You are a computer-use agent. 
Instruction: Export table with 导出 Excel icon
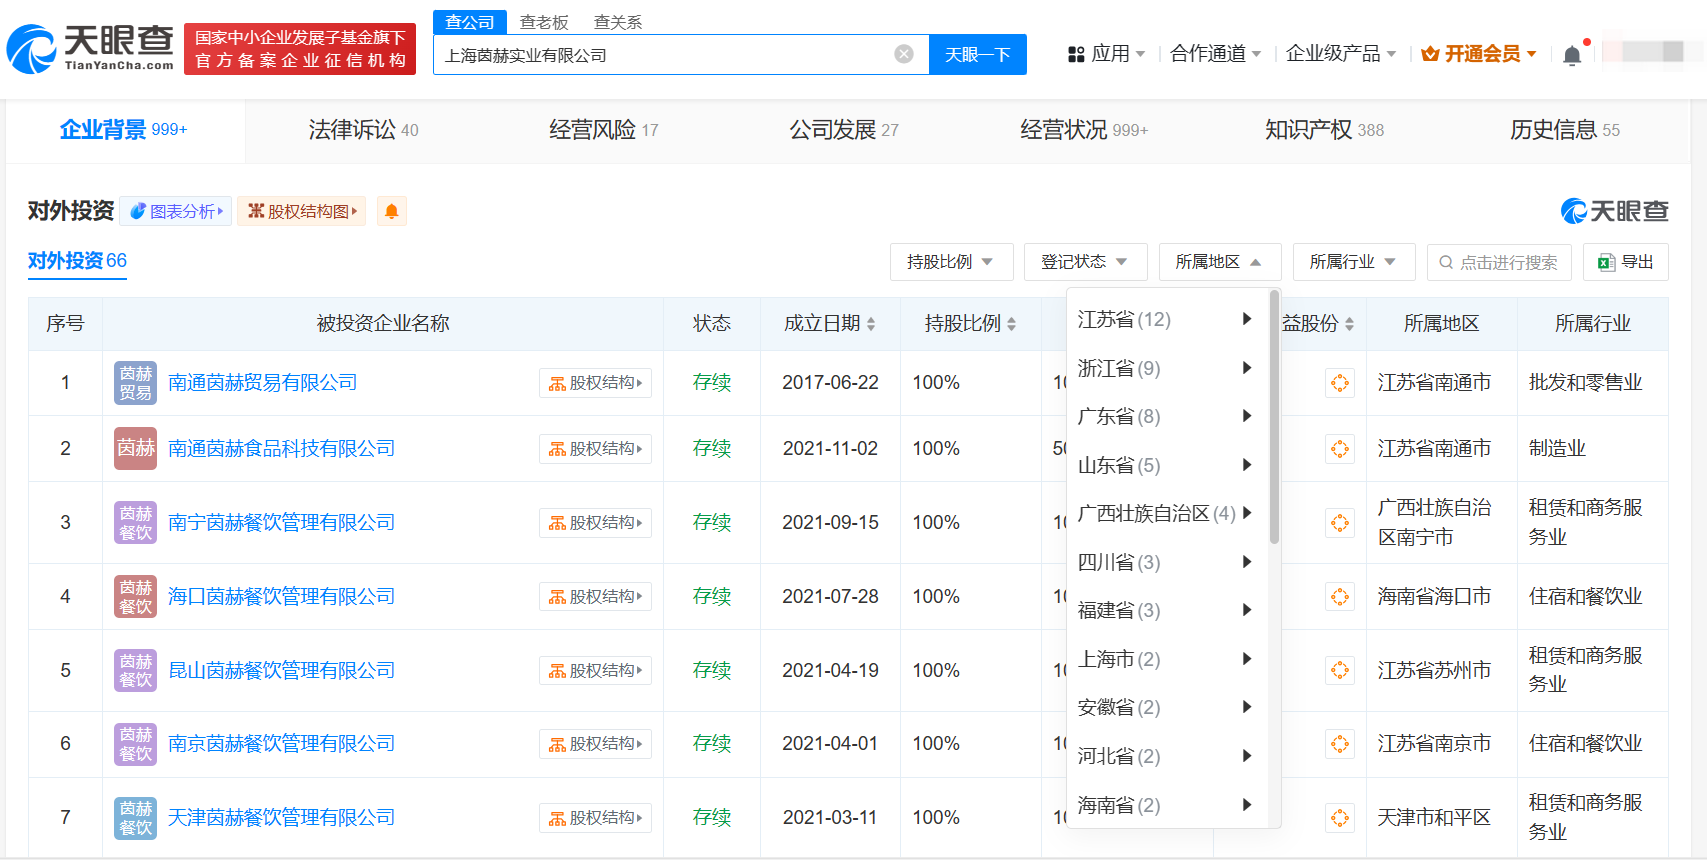1625,262
